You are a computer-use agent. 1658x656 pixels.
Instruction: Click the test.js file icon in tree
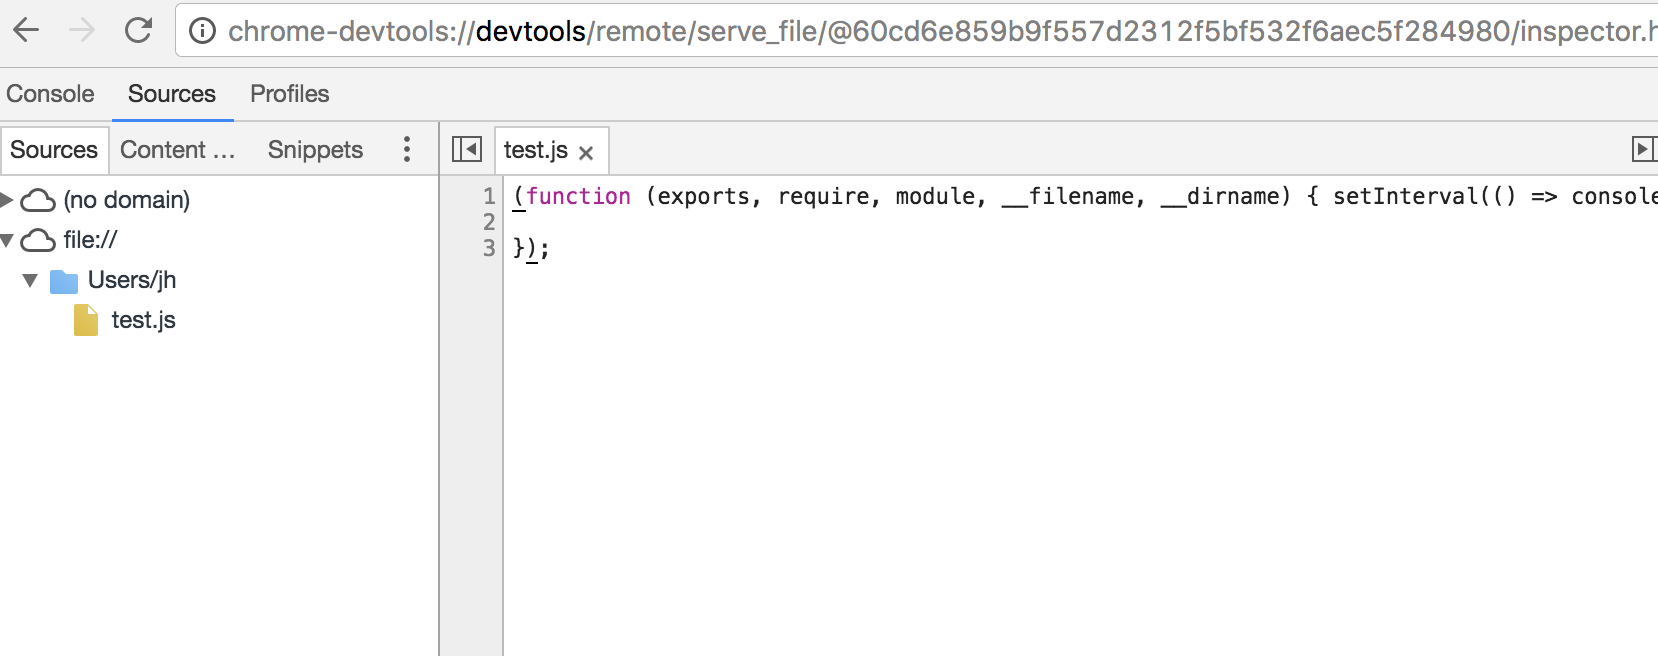[x=86, y=321]
